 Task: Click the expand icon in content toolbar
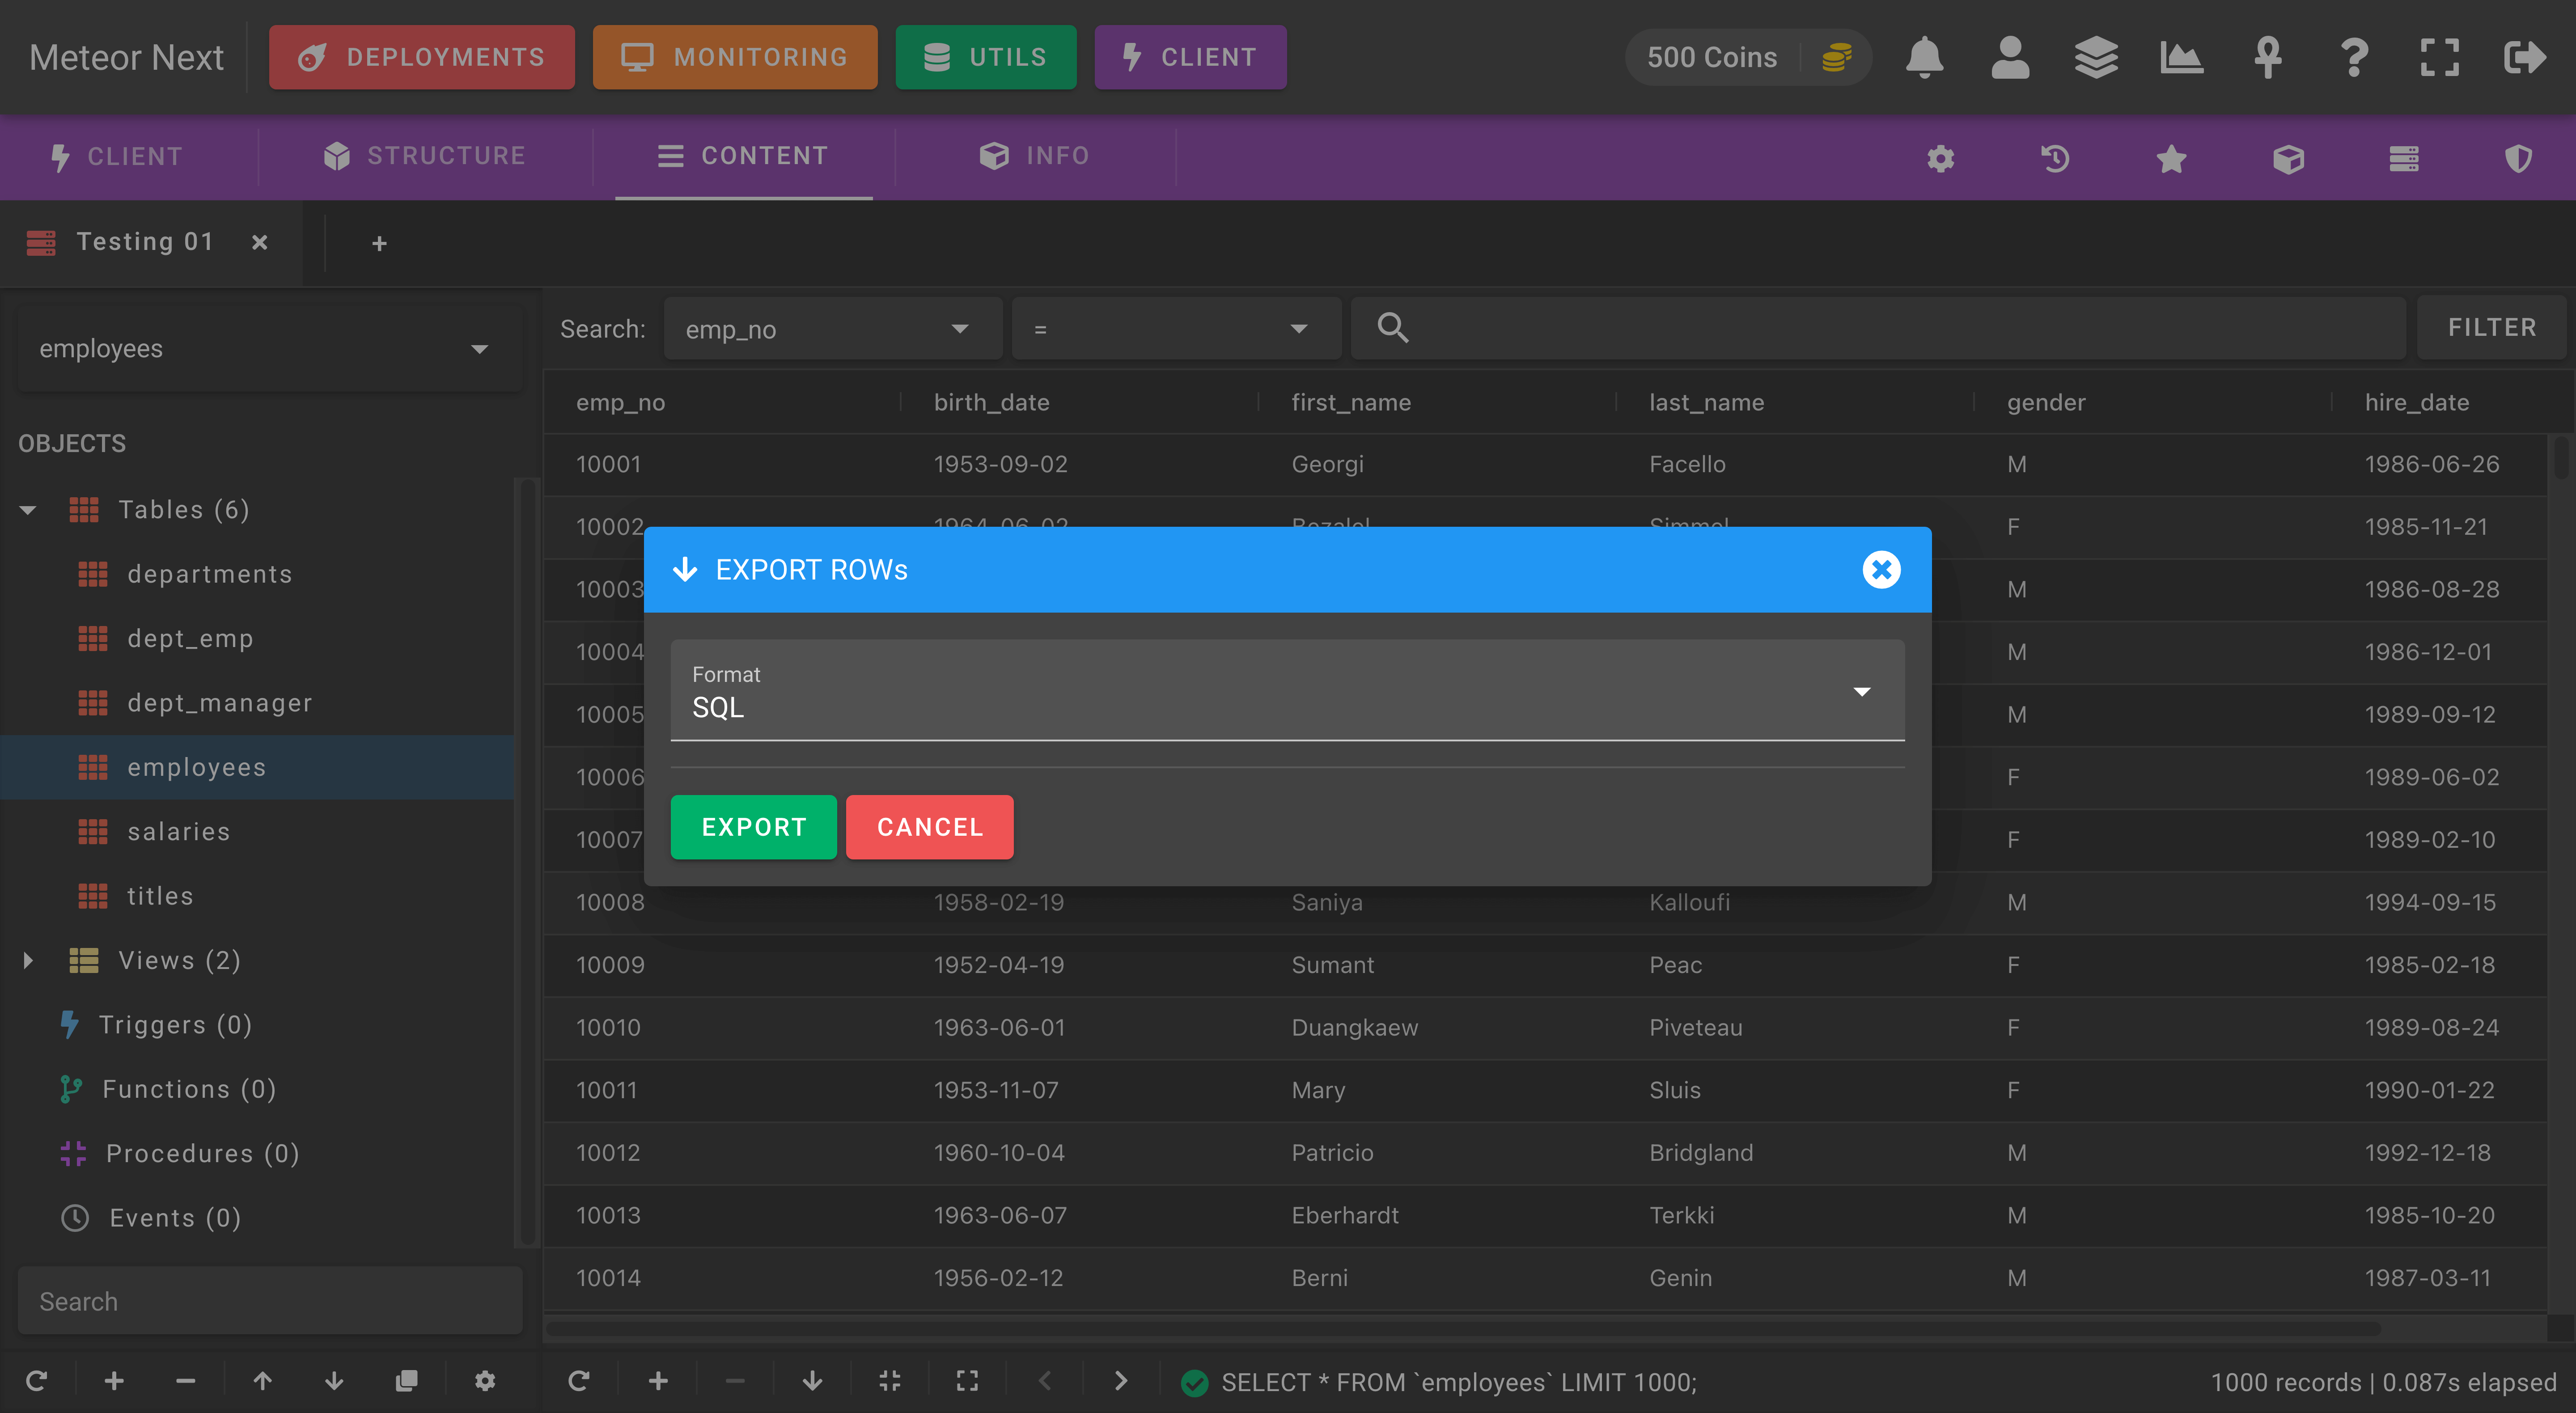pos(967,1381)
